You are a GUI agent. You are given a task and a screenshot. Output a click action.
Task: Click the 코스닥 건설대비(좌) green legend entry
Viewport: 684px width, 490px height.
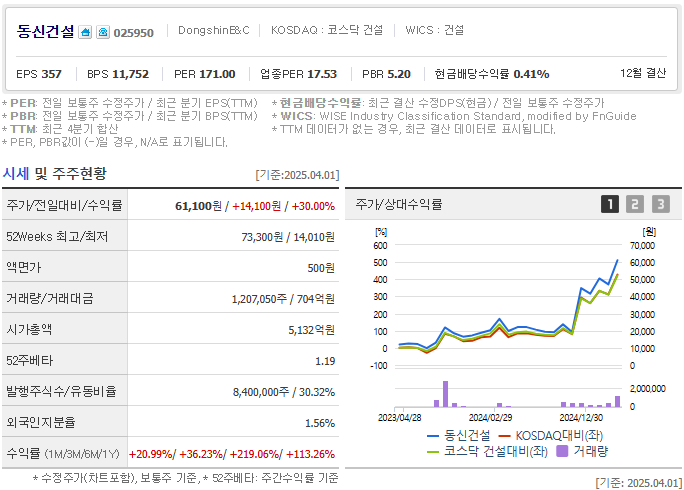point(487,451)
